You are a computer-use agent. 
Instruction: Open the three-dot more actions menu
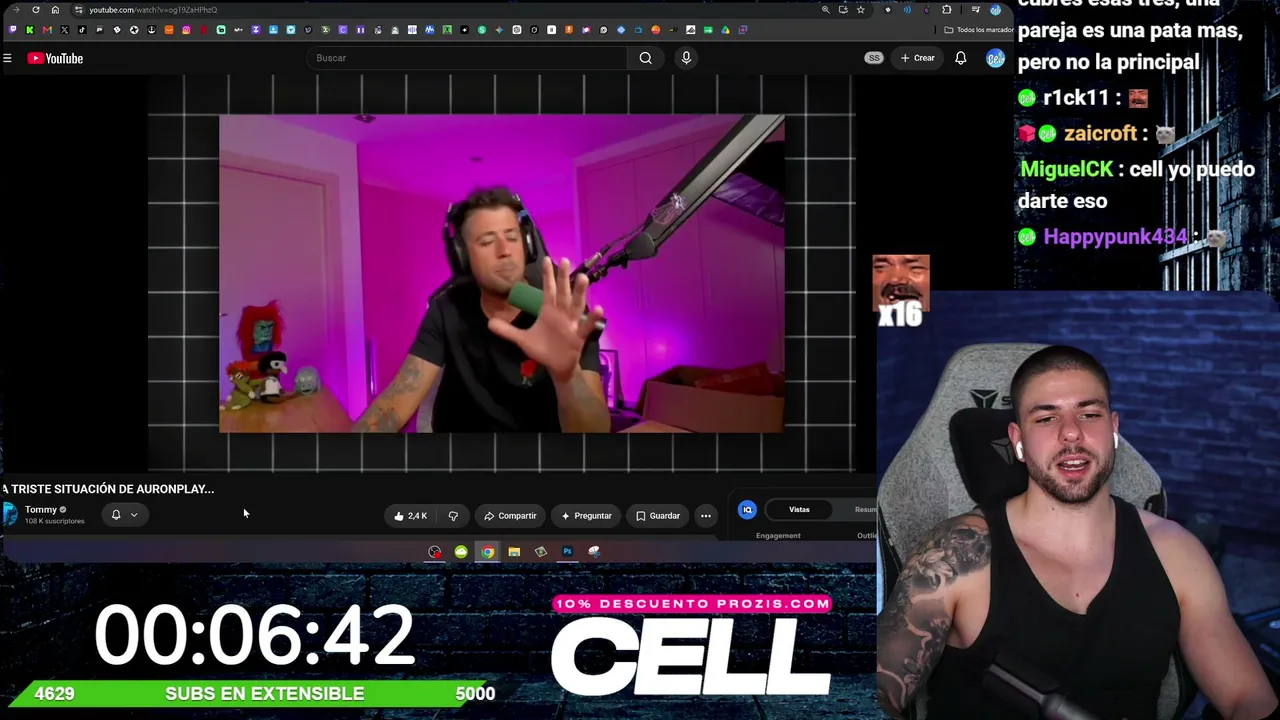click(706, 516)
